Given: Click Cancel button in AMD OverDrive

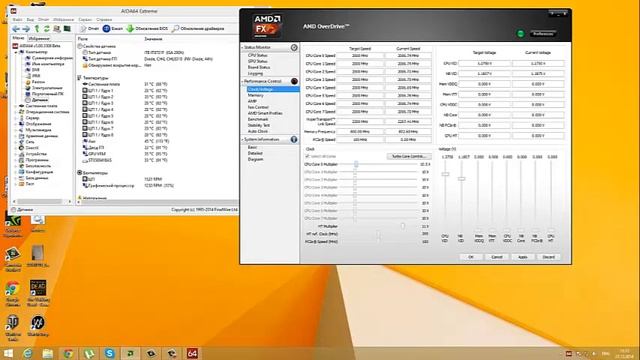Looking at the screenshot, I should pos(497,257).
